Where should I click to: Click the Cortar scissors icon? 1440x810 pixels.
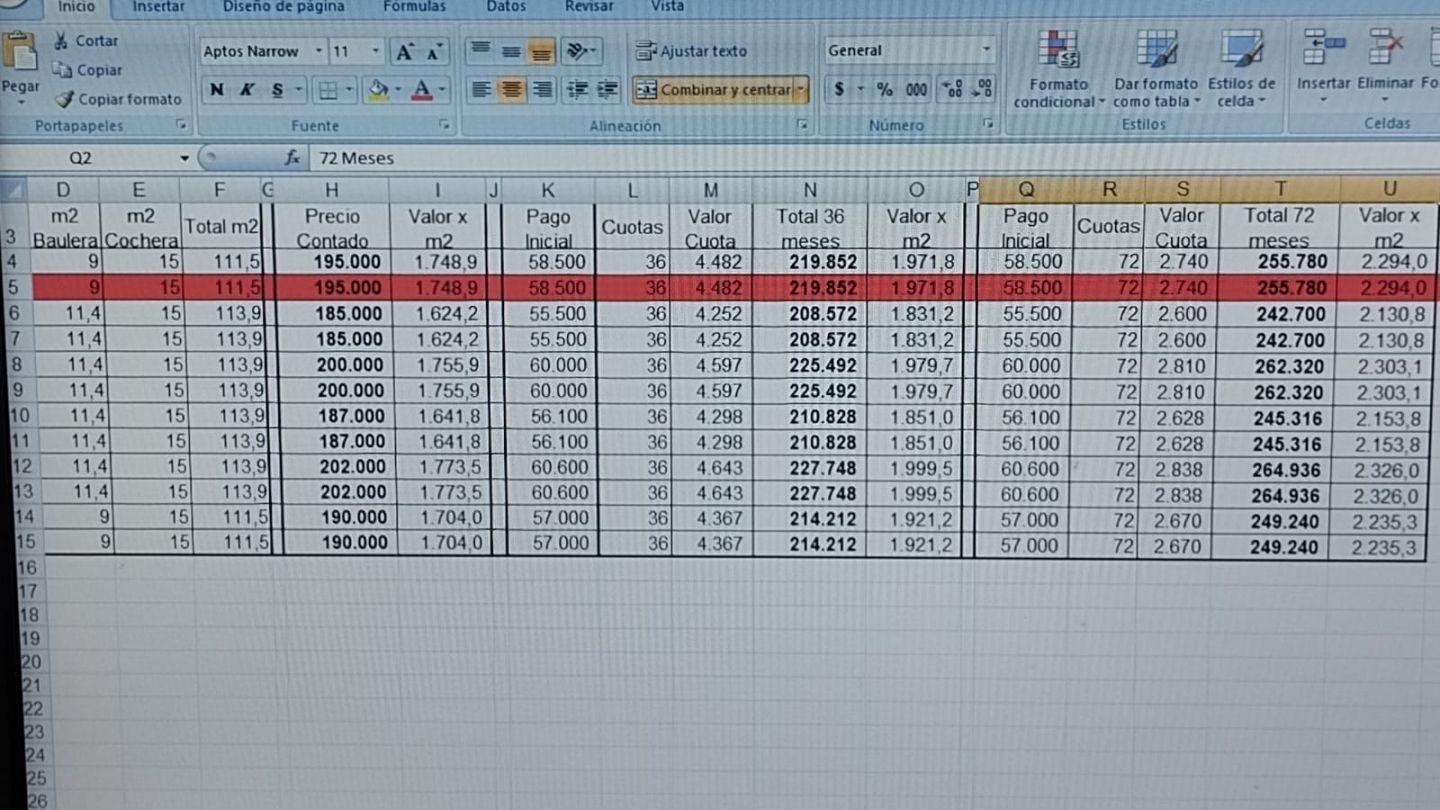coord(61,41)
